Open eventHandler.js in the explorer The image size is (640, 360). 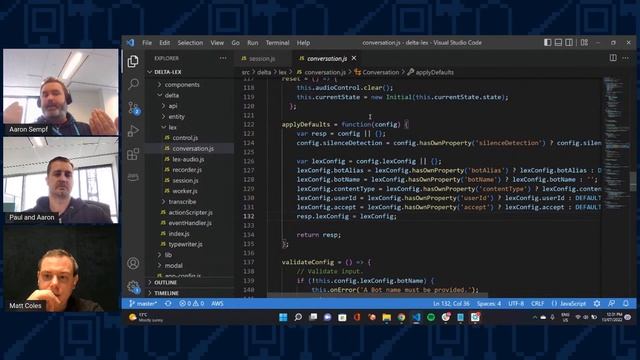(190, 223)
